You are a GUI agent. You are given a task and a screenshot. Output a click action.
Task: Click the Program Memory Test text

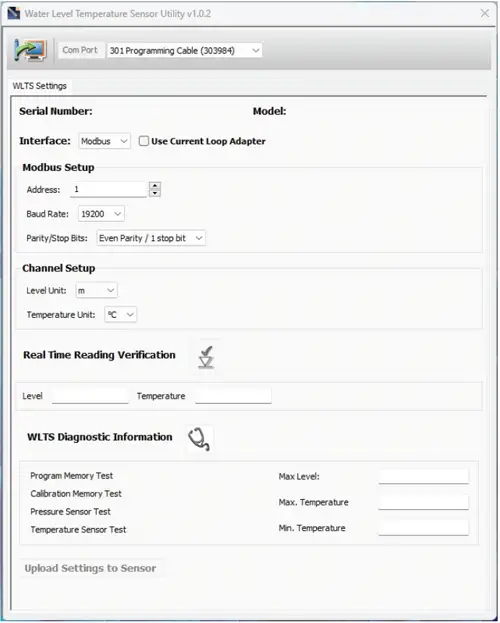coord(72,476)
